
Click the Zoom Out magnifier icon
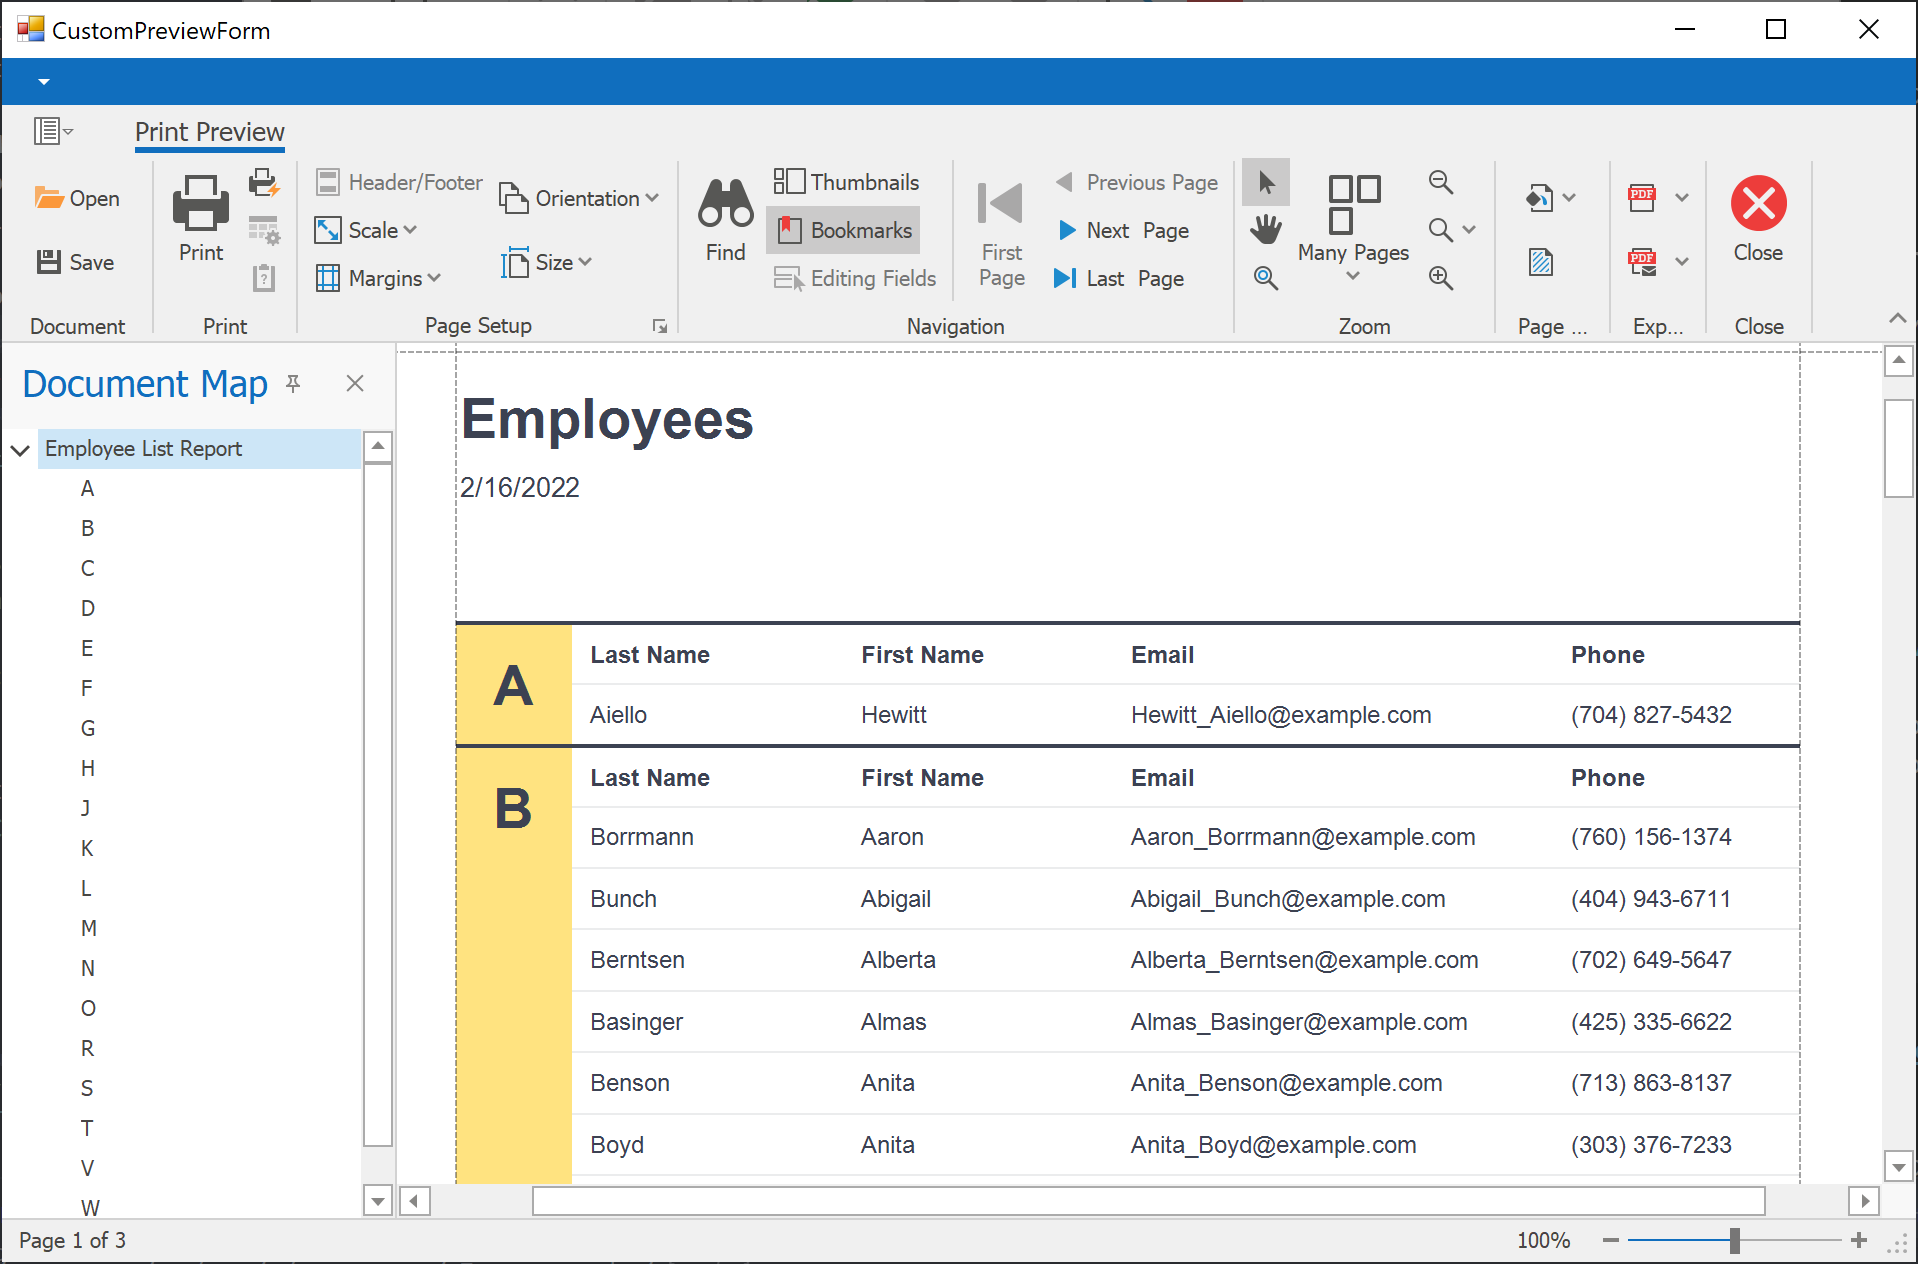1441,182
